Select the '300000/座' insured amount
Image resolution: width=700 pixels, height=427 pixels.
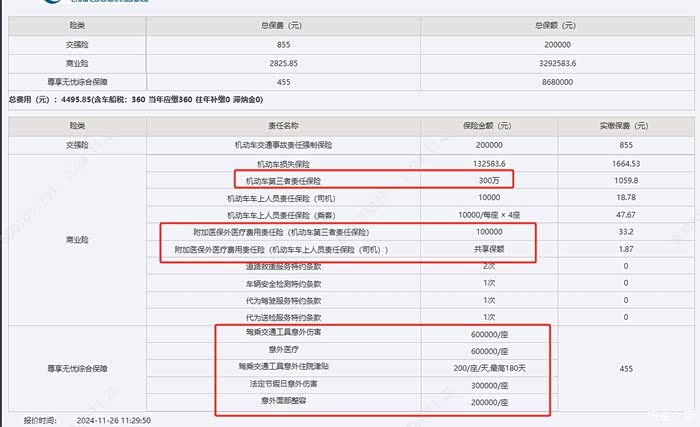tap(489, 386)
